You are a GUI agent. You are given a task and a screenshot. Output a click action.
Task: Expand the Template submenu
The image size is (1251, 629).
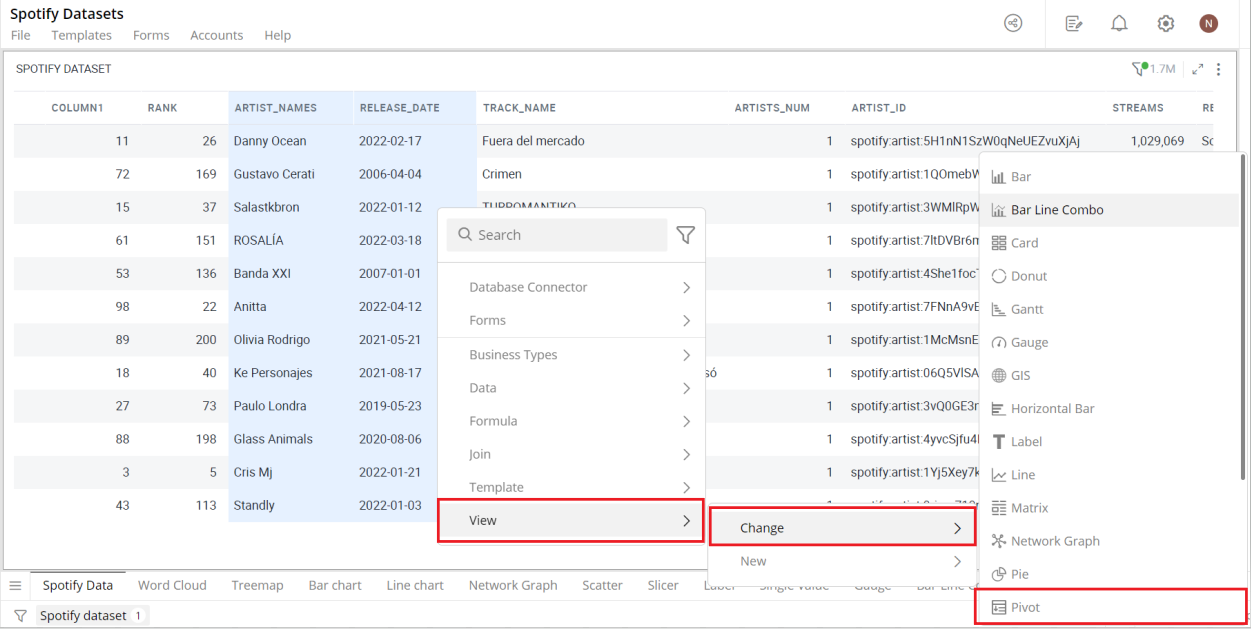click(x=571, y=487)
